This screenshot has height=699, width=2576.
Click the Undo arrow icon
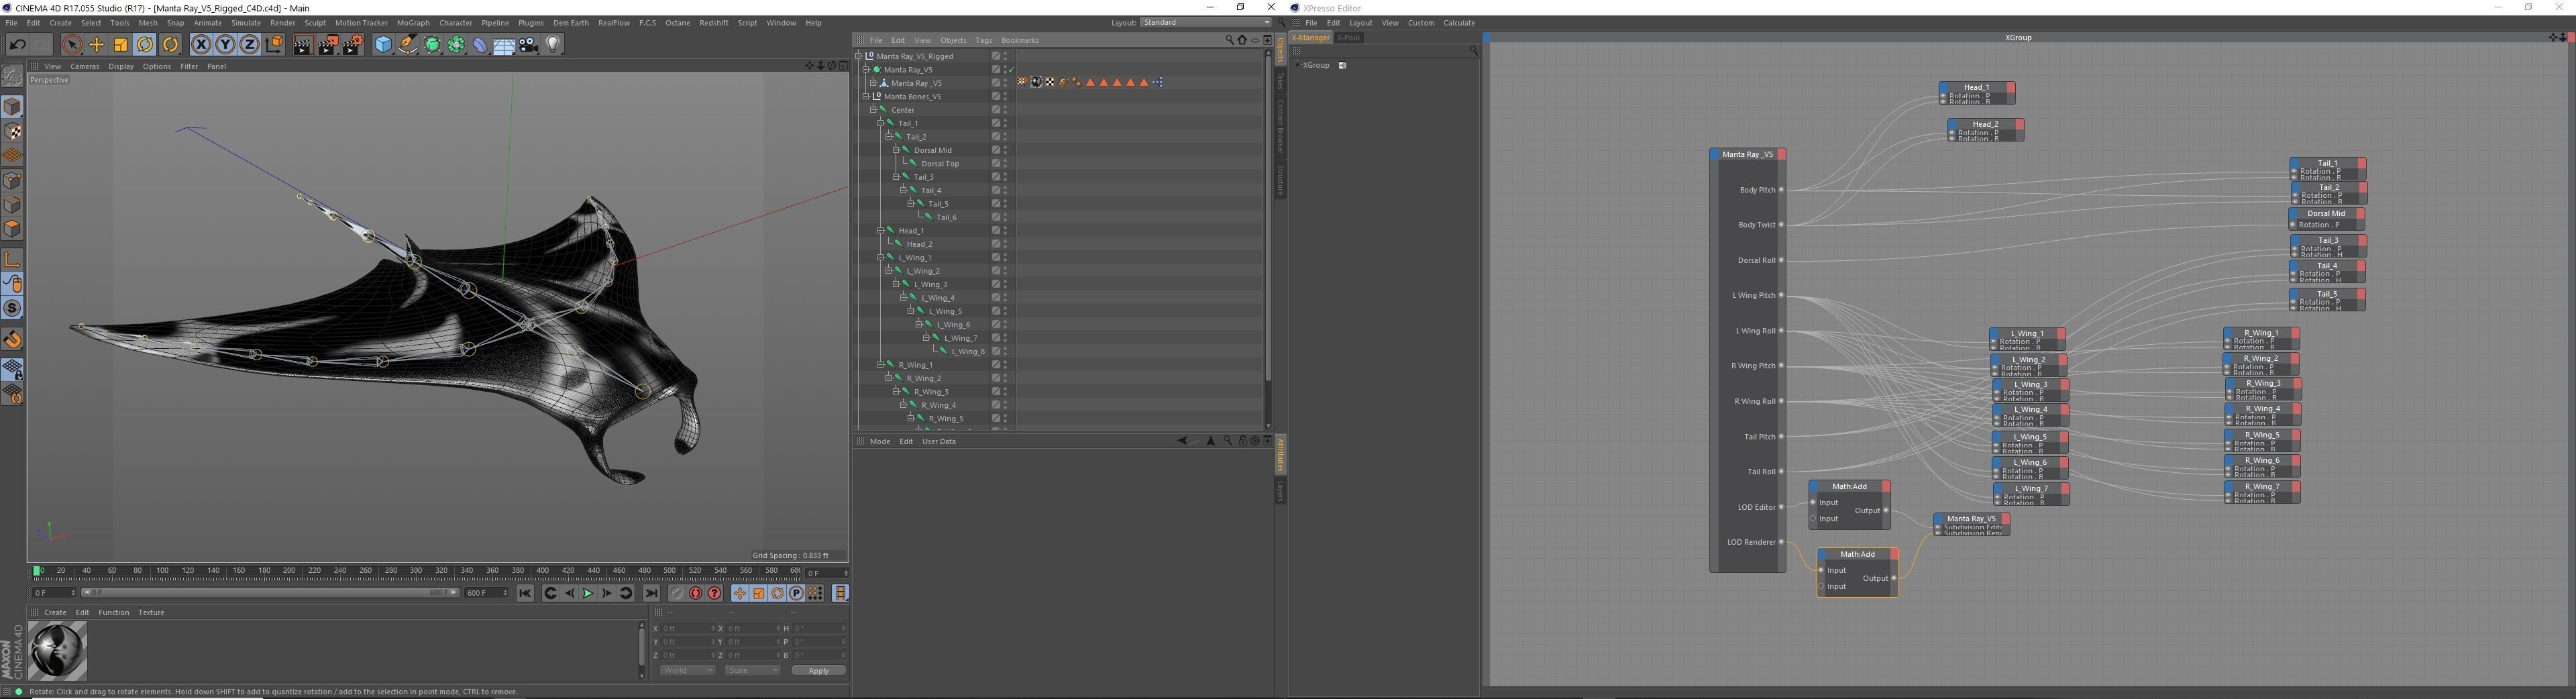[17, 44]
